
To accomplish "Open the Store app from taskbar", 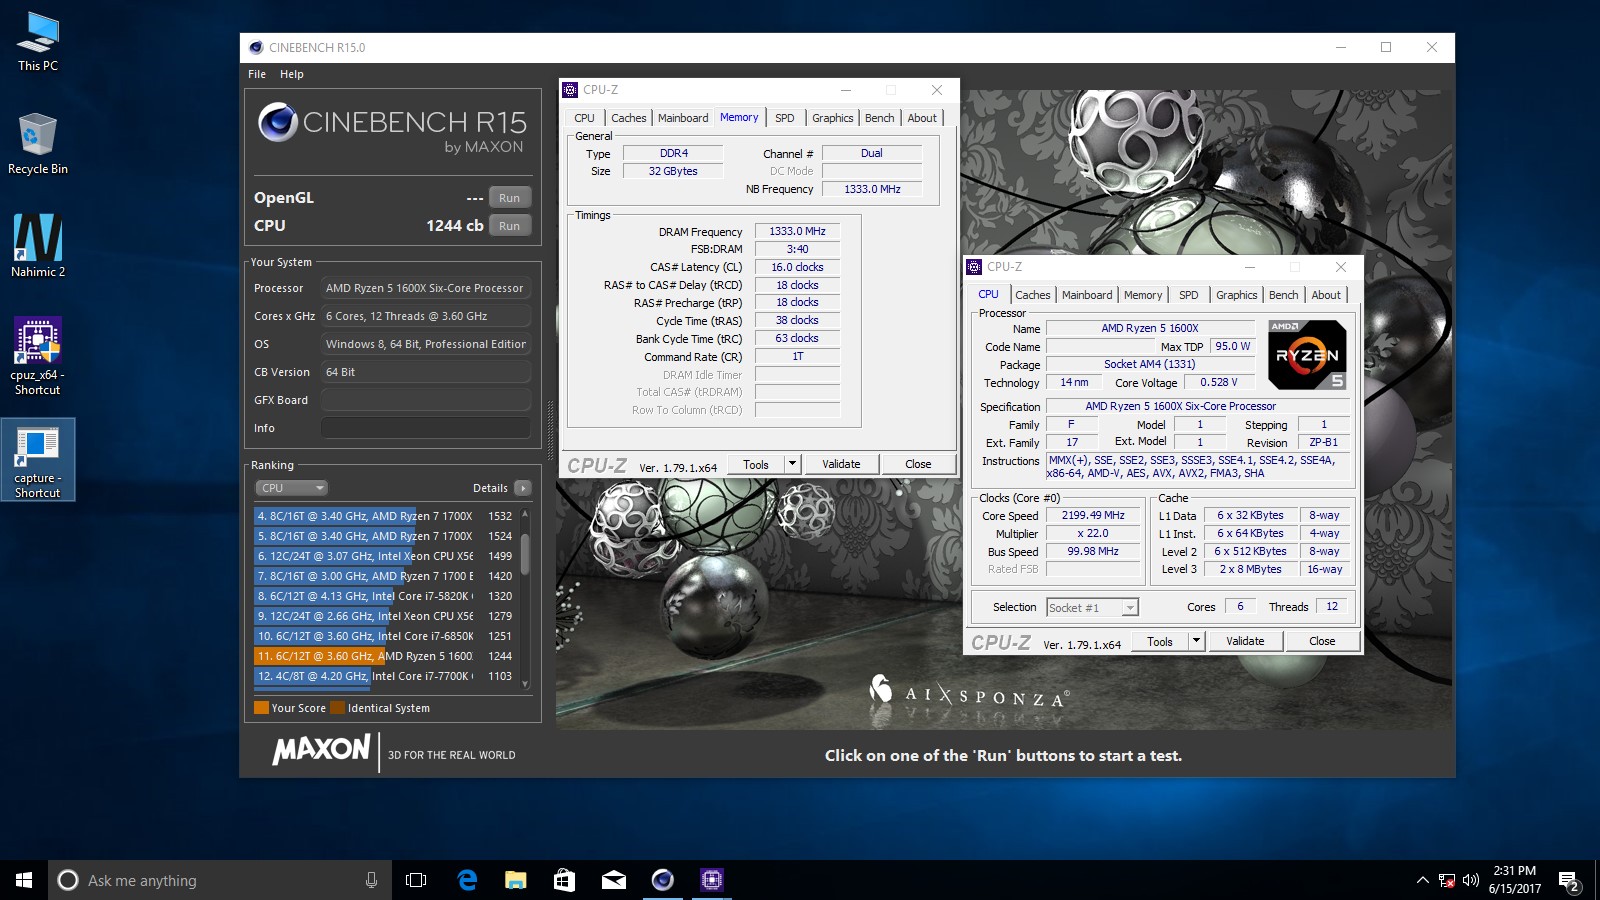I will click(565, 880).
